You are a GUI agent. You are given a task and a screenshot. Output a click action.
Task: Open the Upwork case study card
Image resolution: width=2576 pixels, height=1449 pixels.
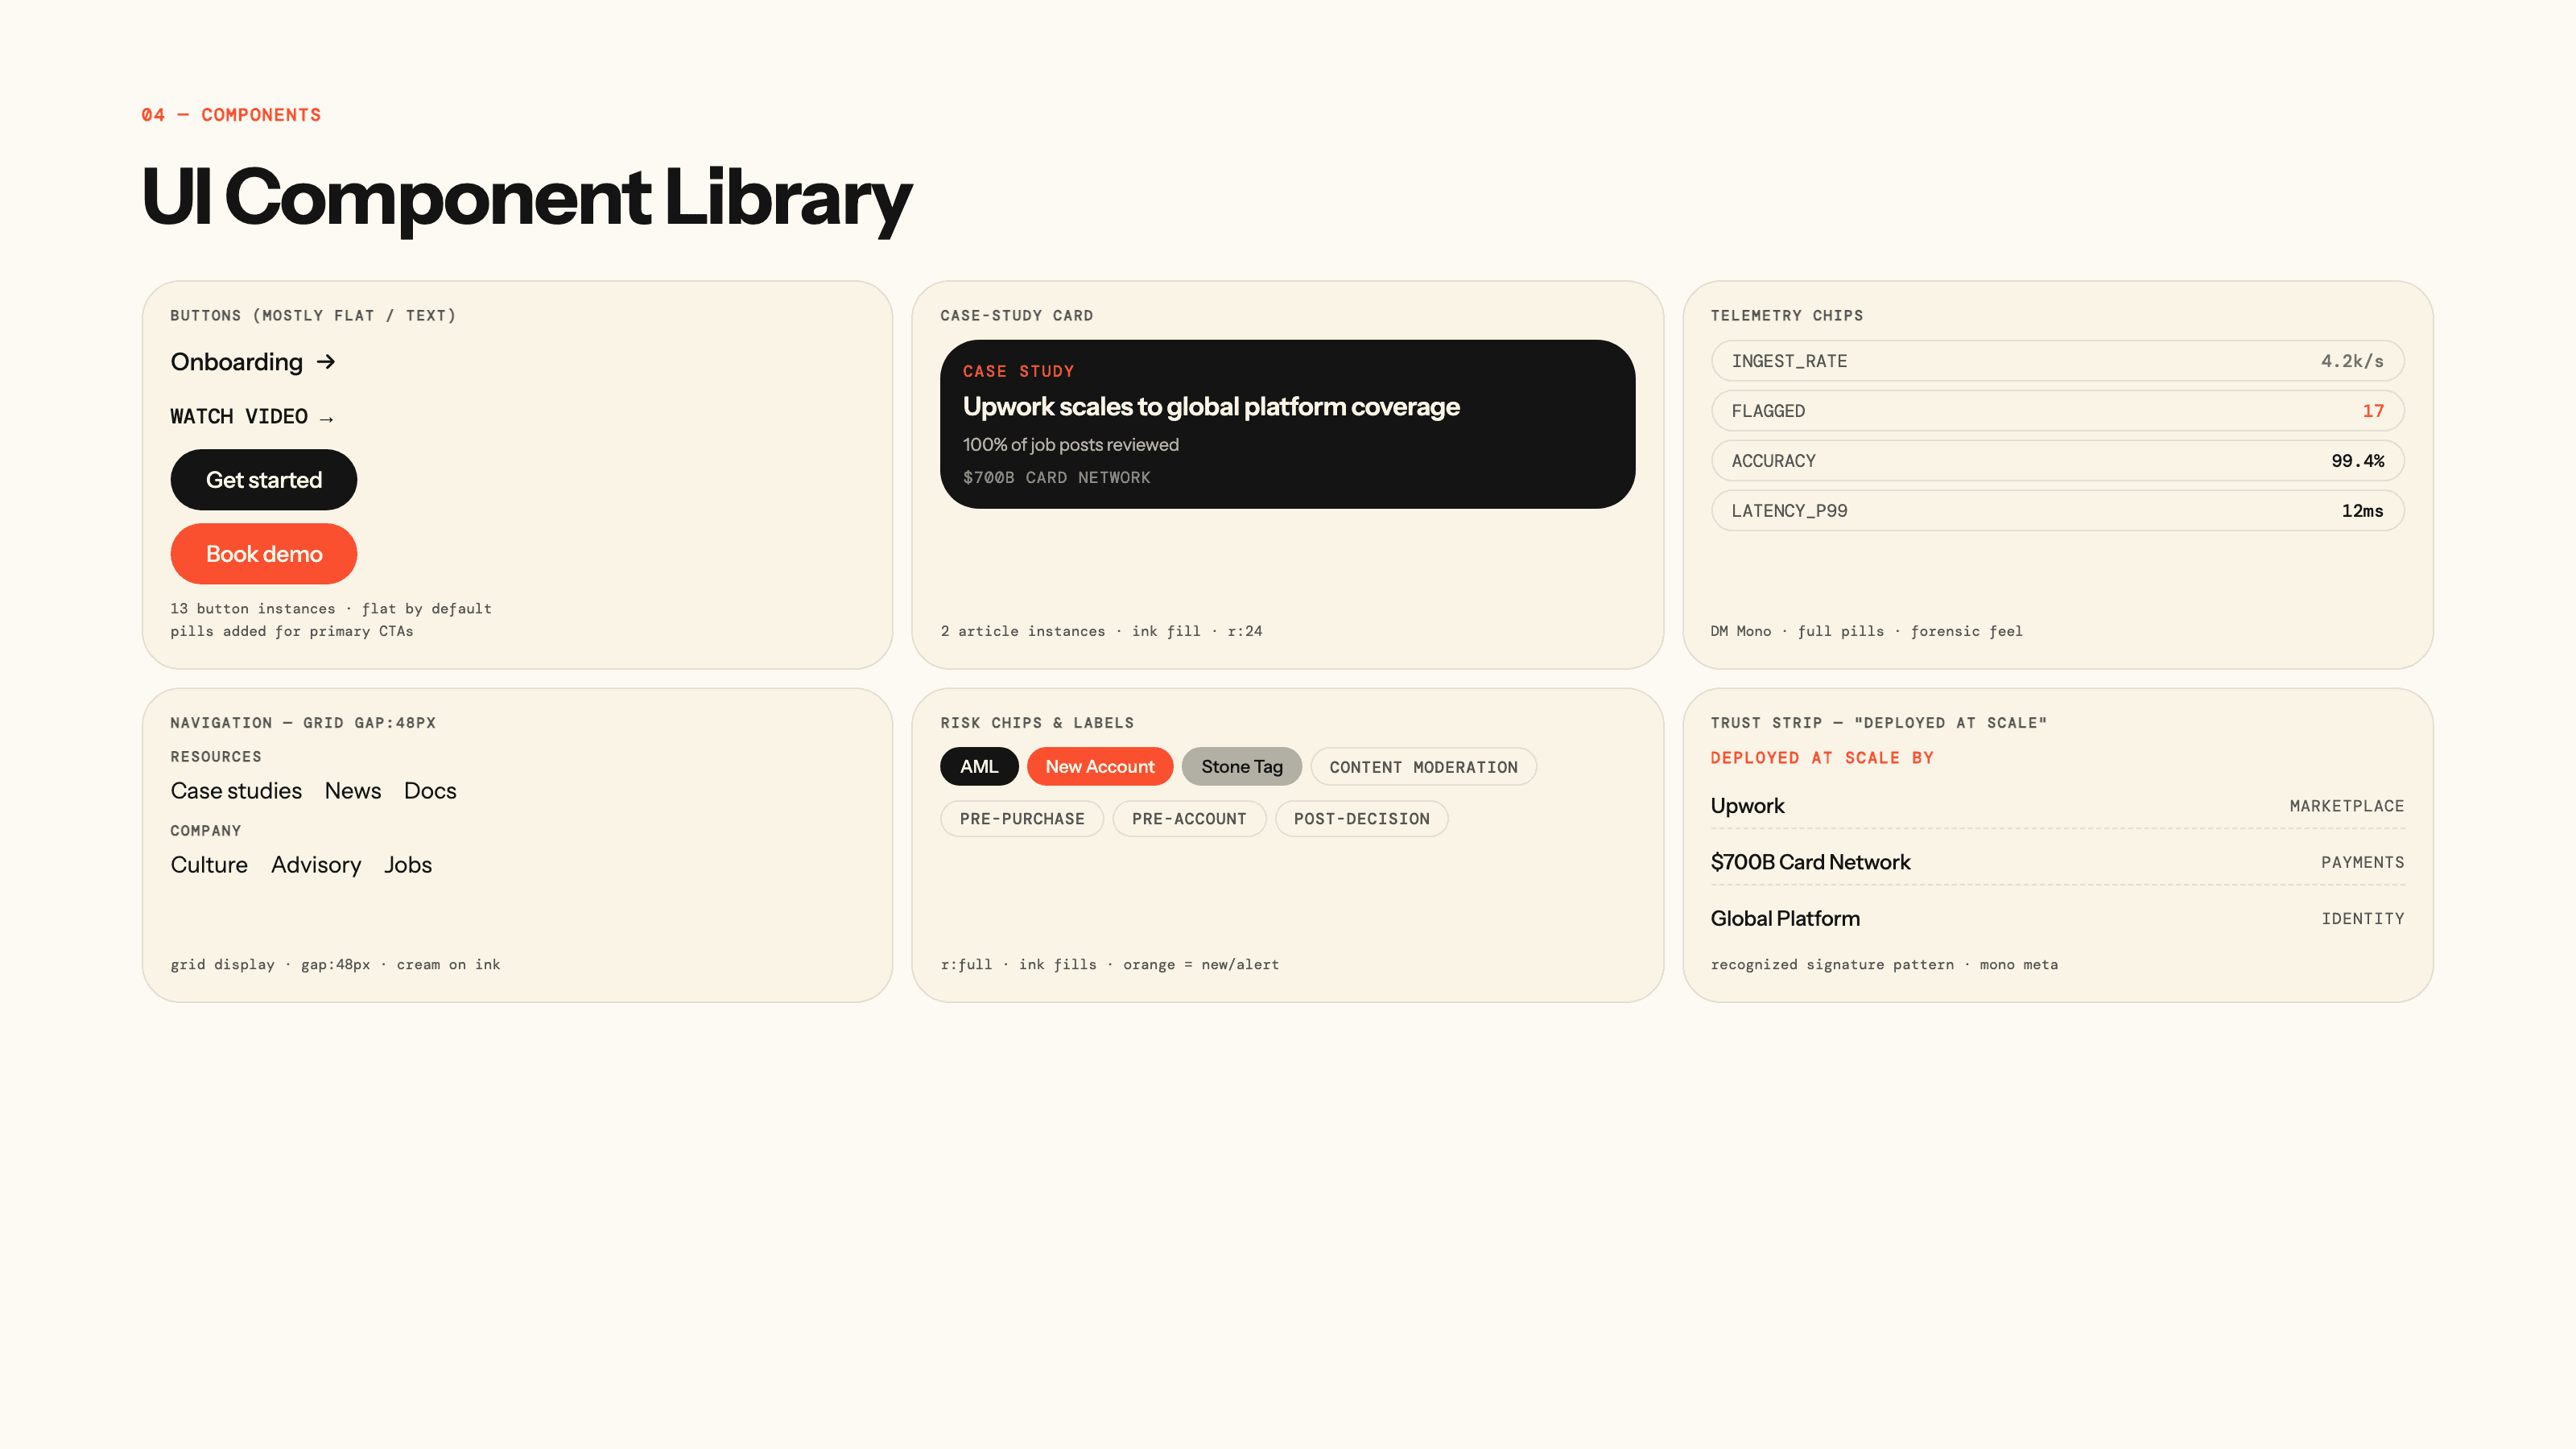[1287, 424]
